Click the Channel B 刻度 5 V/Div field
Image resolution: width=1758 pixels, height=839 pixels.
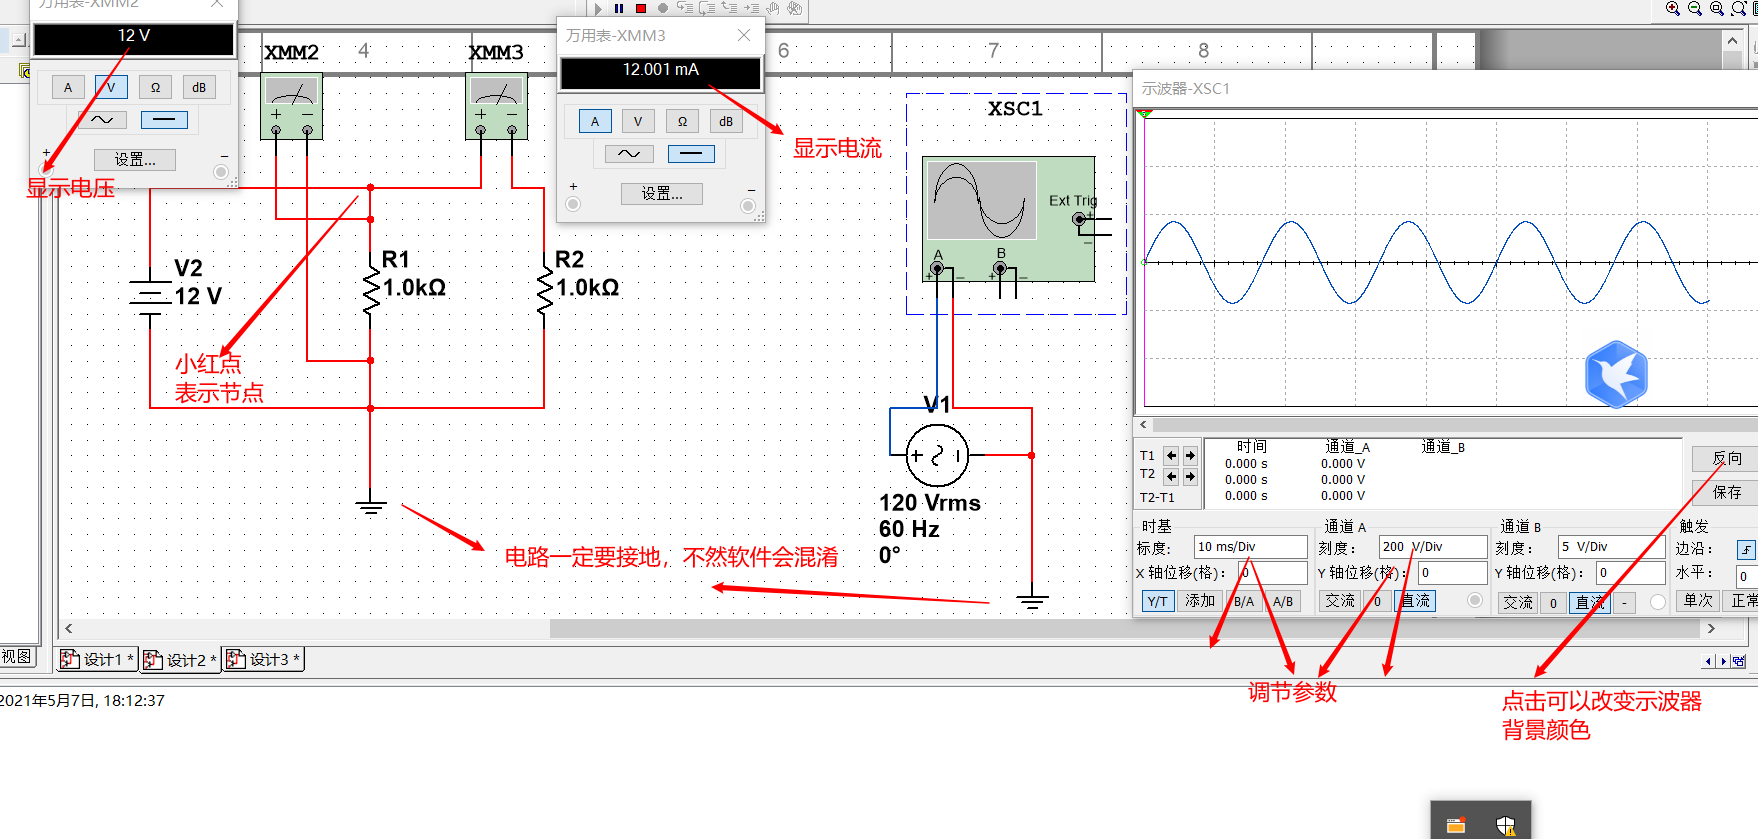1612,547
